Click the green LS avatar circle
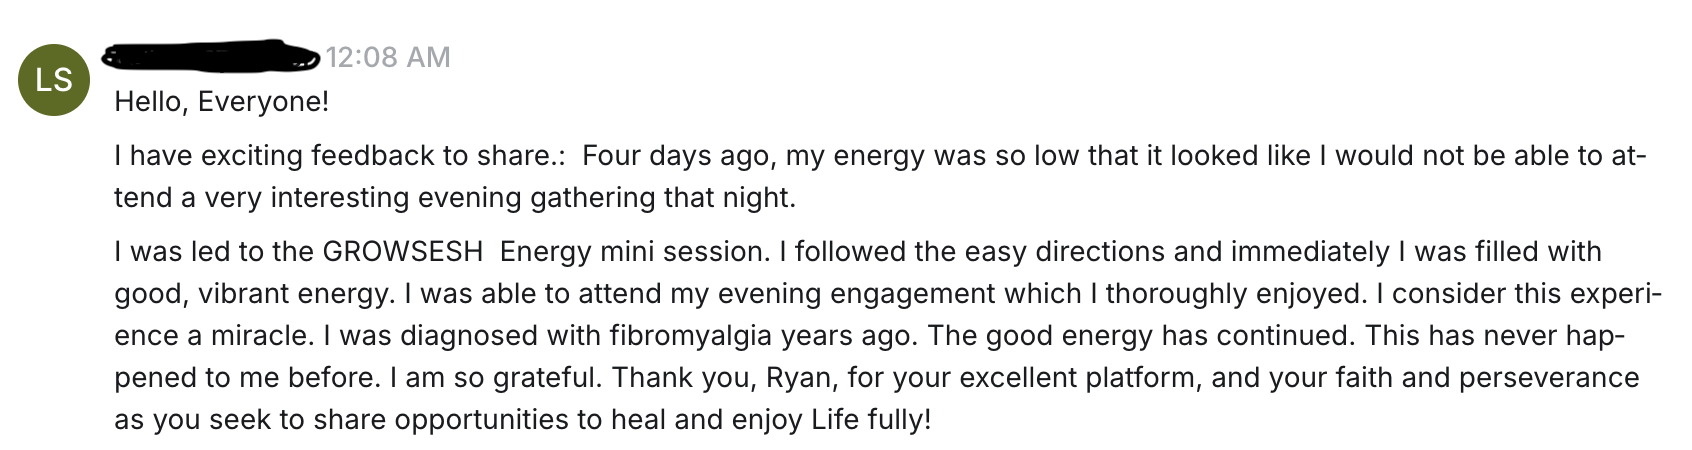 [54, 80]
